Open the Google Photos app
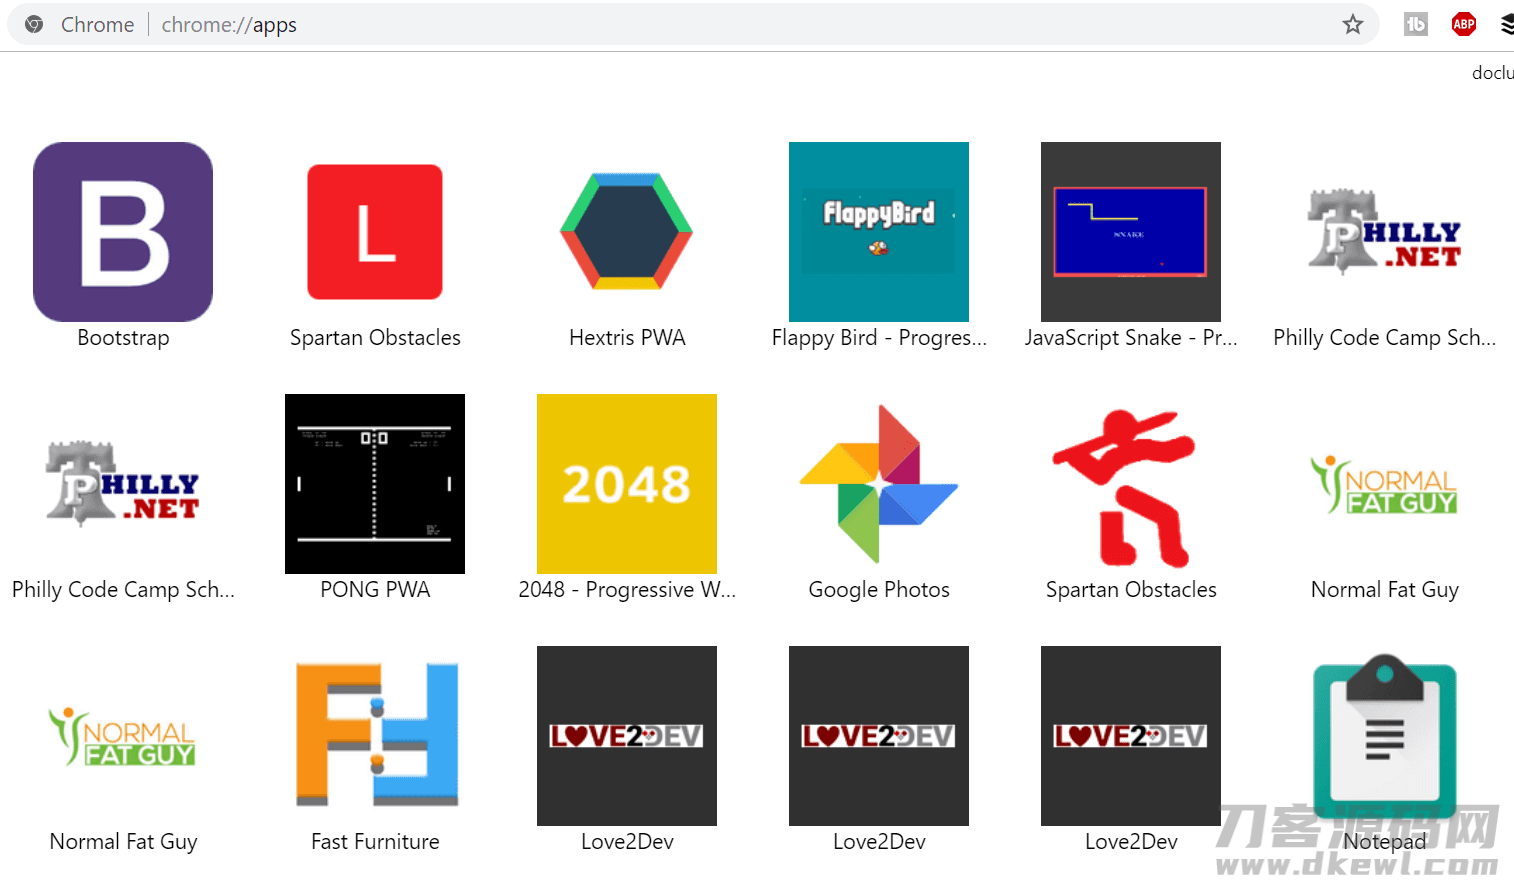 pyautogui.click(x=879, y=484)
